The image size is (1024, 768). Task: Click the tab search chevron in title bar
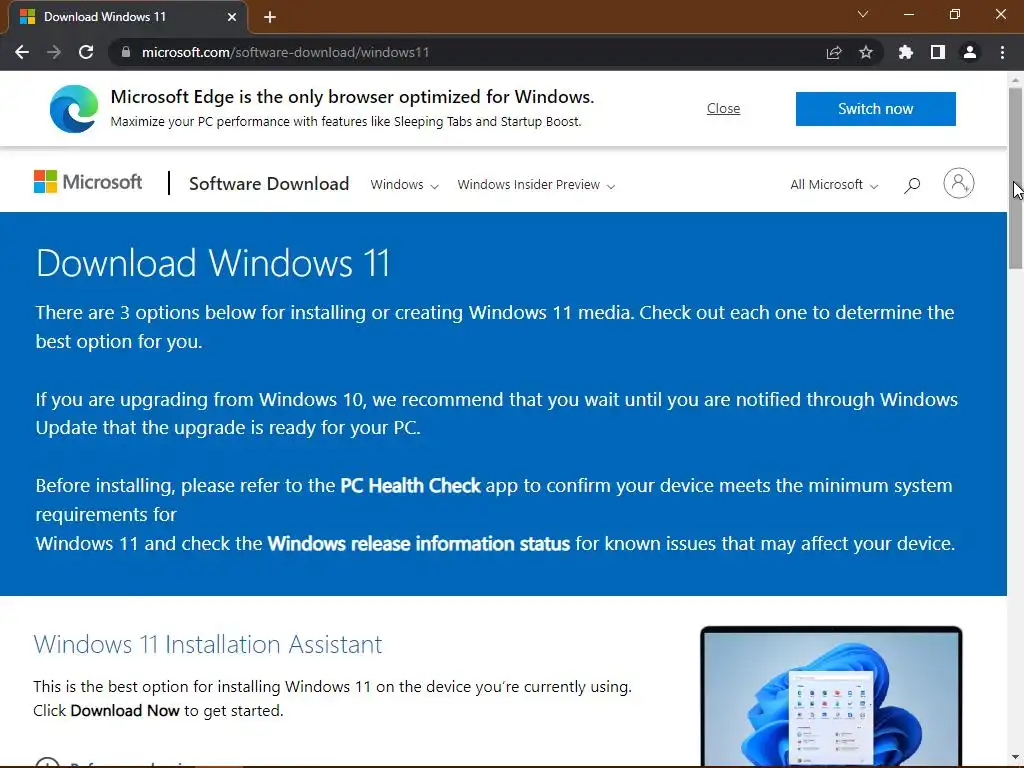863,14
